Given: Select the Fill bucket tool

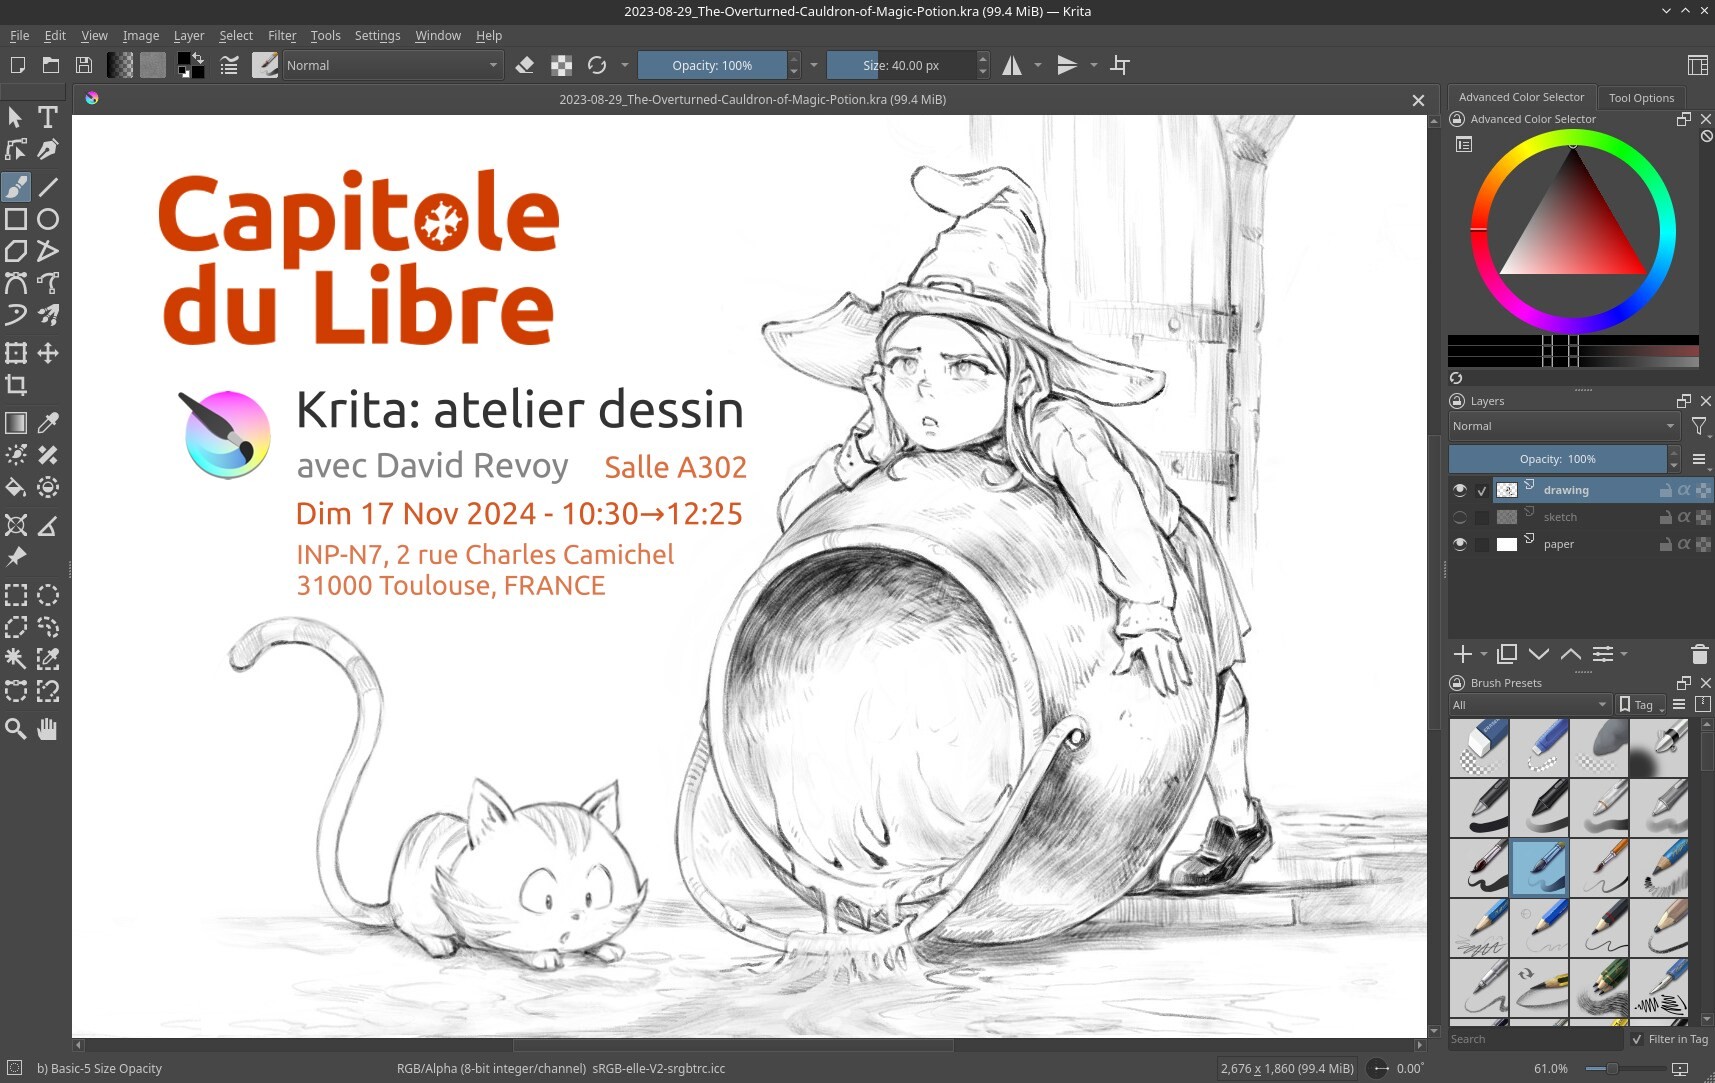Looking at the screenshot, I should click(16, 487).
